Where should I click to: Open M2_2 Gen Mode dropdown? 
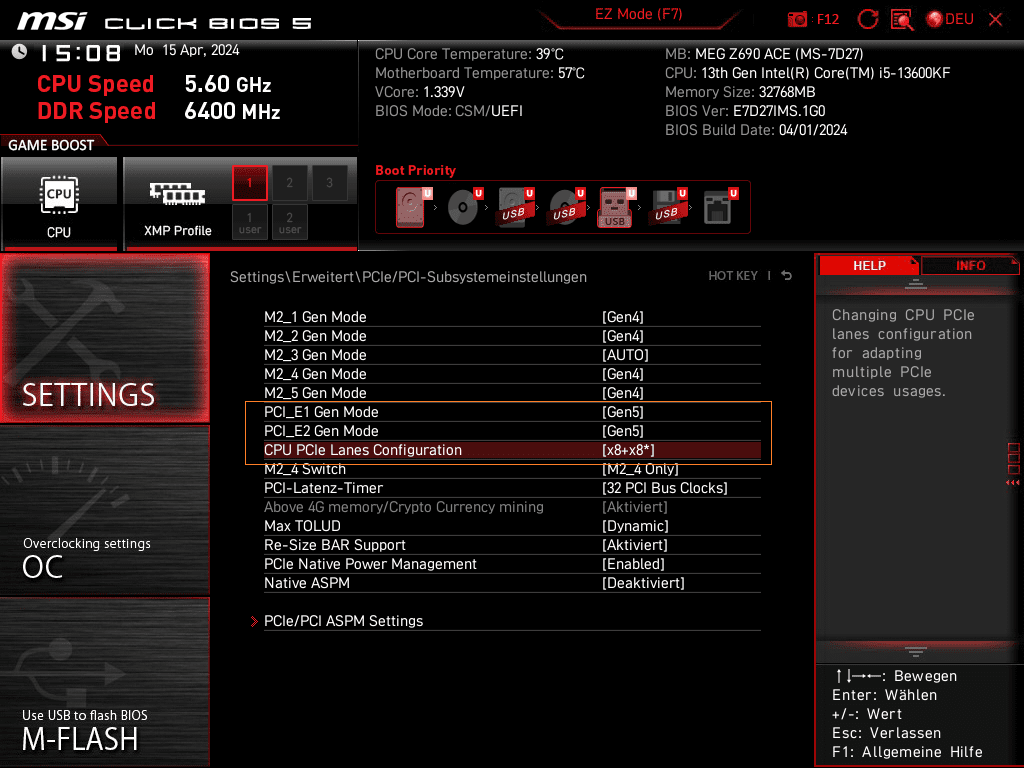click(512, 336)
